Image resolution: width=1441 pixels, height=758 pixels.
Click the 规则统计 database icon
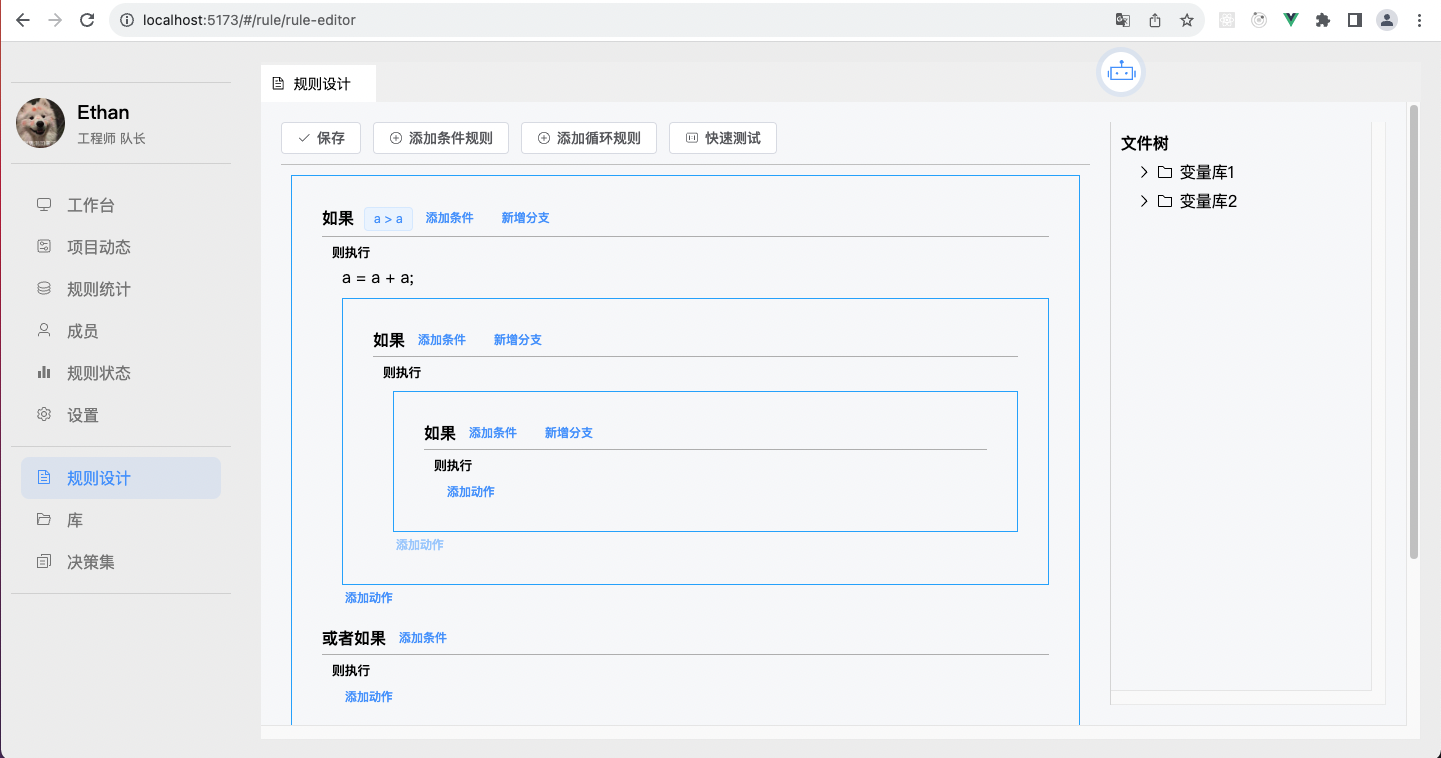44,289
